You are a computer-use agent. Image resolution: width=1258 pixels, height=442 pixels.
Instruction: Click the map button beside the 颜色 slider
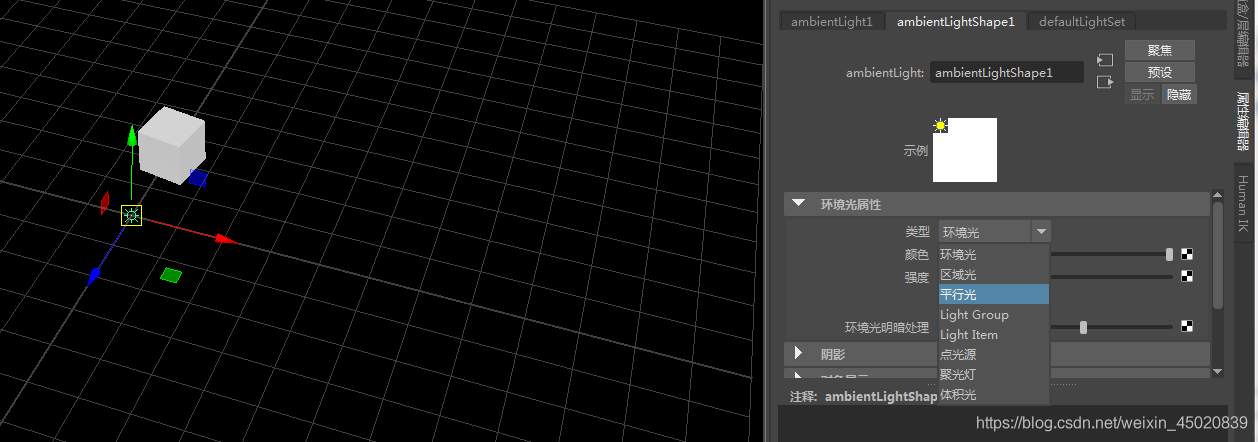point(1187,254)
